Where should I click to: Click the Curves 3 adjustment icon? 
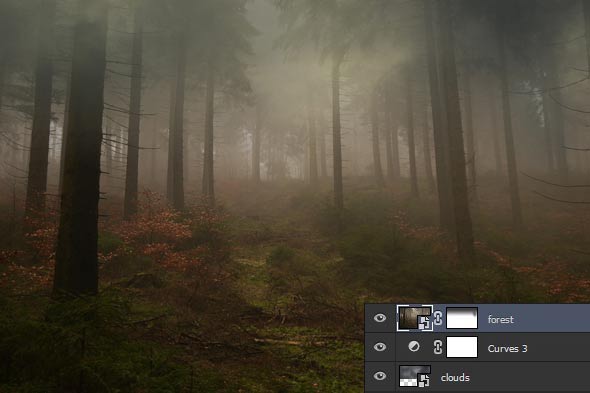[x=414, y=346]
